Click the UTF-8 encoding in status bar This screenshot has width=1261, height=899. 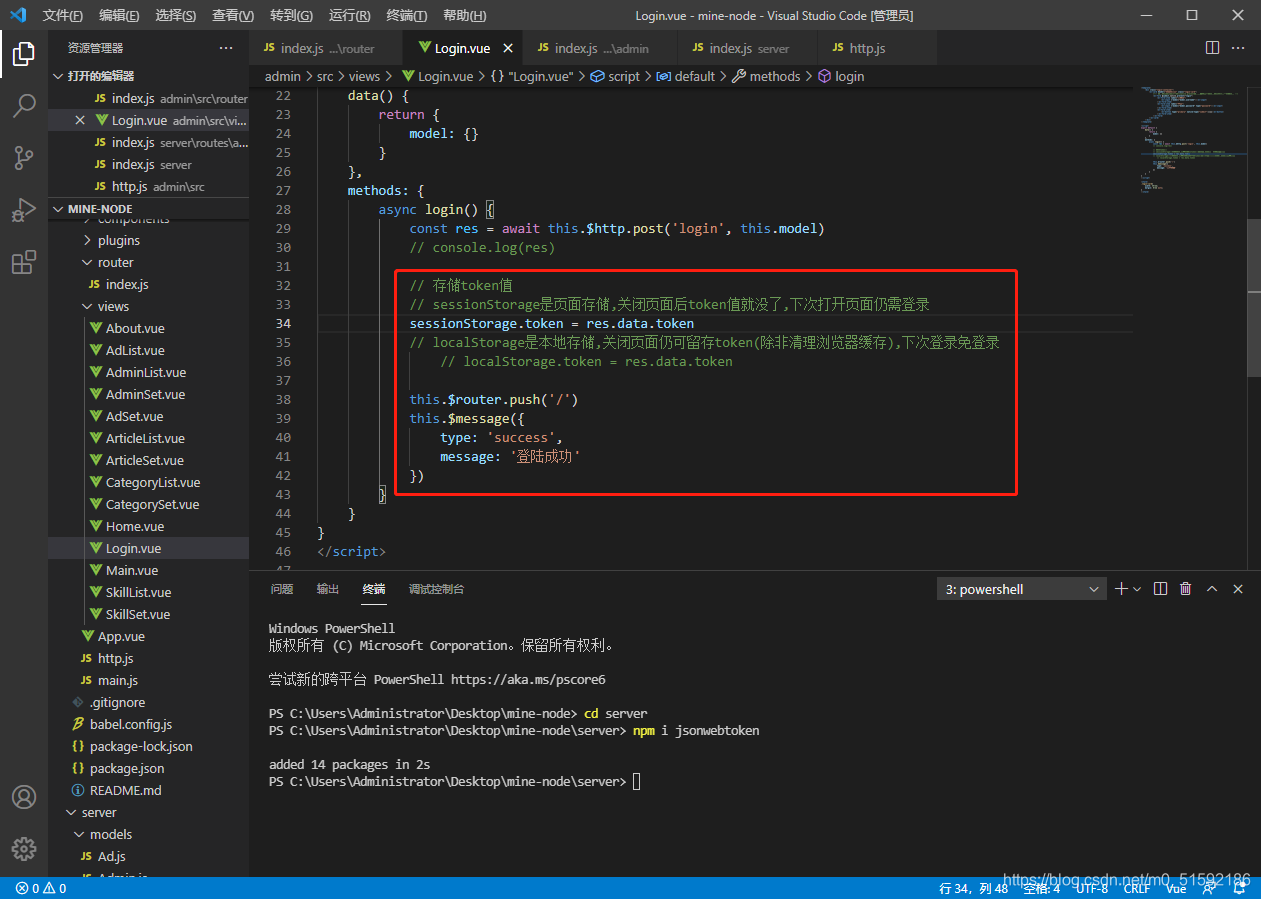pos(1091,888)
